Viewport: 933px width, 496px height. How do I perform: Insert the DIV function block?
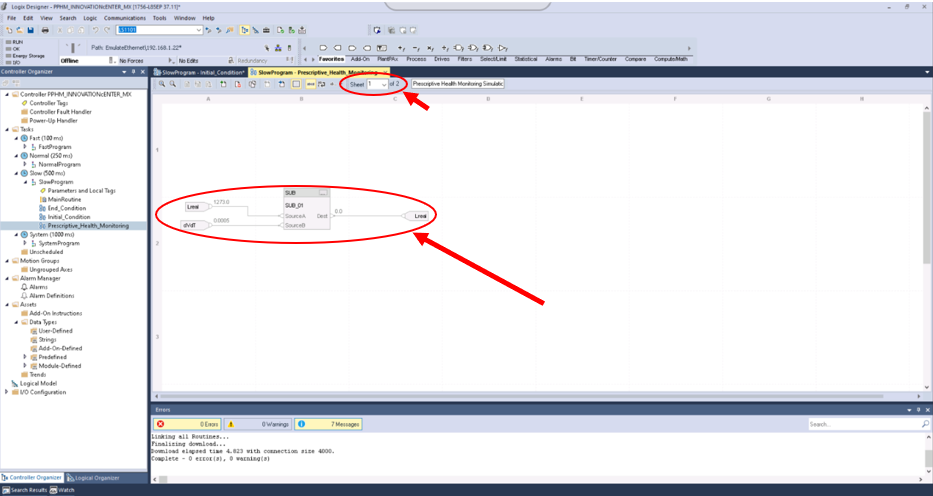[x=446, y=48]
